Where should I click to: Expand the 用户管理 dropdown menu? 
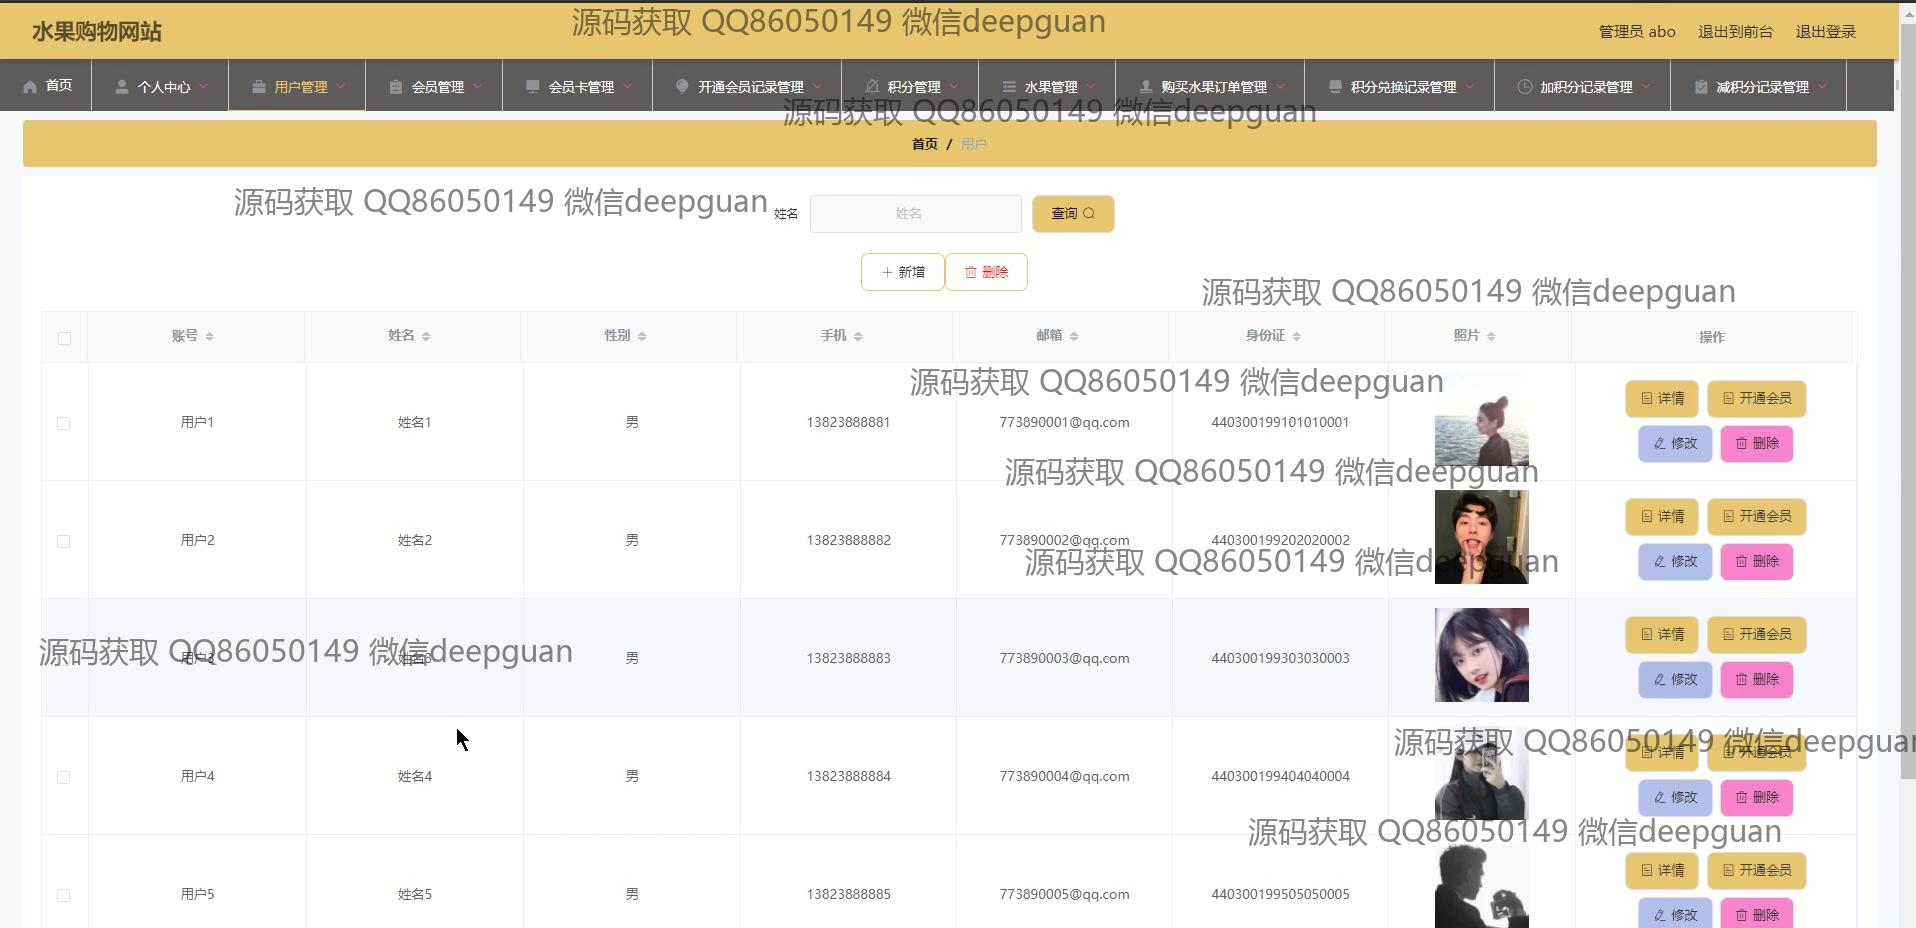point(340,87)
